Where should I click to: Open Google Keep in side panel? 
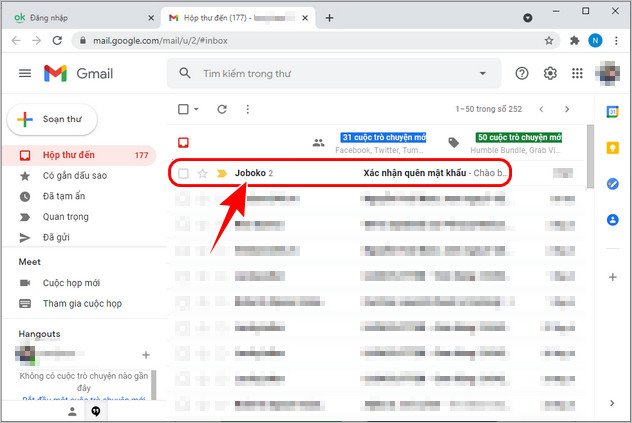tap(613, 148)
